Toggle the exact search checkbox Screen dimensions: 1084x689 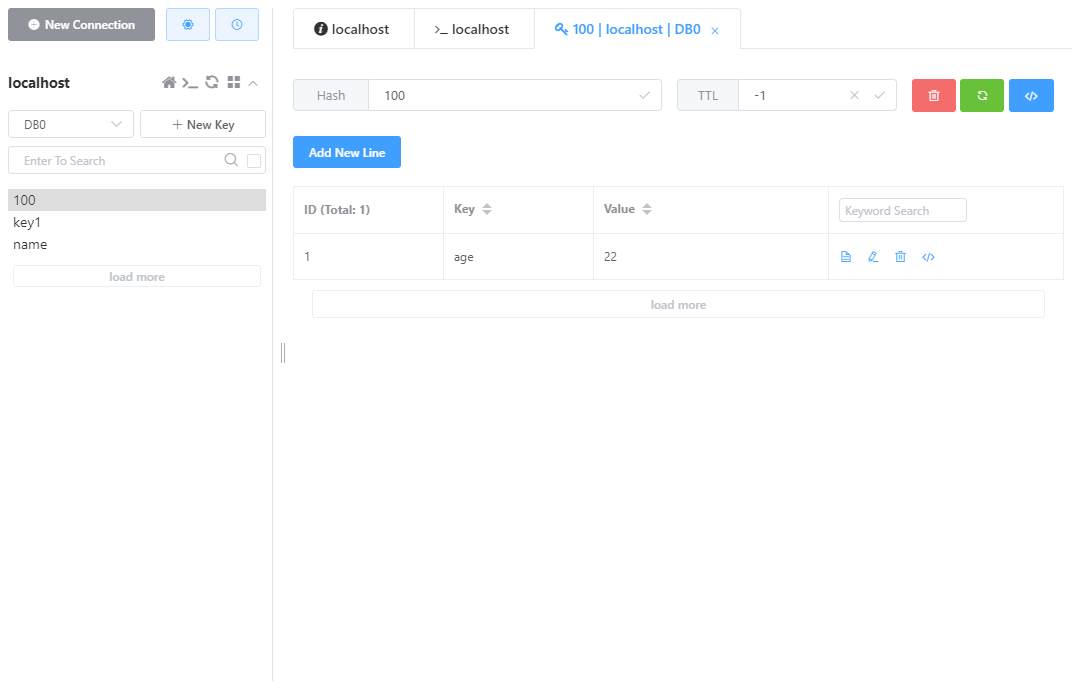point(254,161)
